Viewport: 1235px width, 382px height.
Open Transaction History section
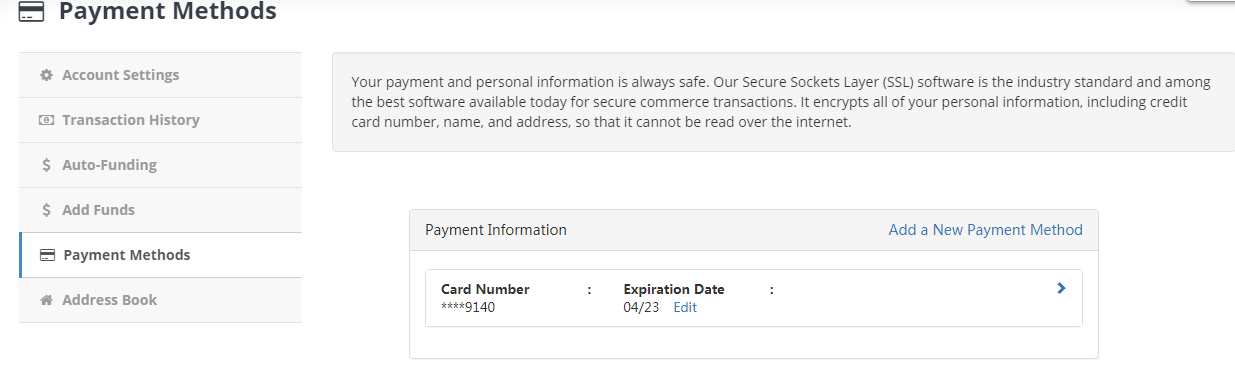(160, 120)
